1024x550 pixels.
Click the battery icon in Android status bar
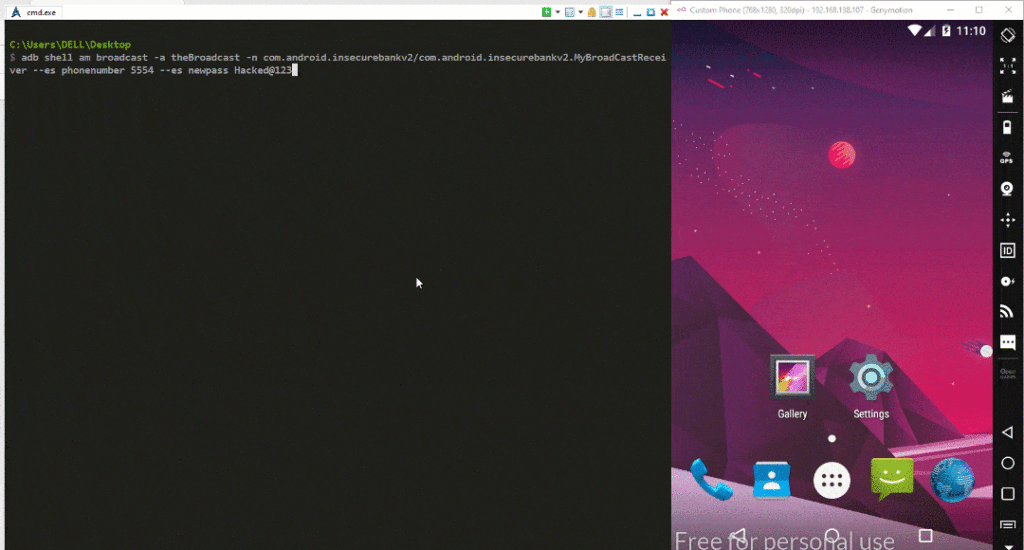point(946,31)
